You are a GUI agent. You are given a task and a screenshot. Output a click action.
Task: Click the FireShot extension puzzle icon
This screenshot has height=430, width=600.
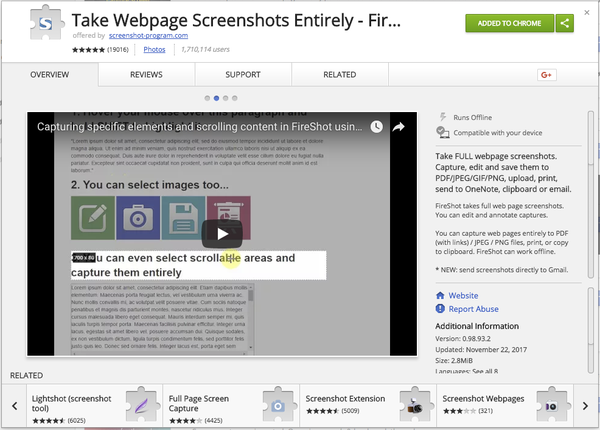pyautogui.click(x=46, y=23)
